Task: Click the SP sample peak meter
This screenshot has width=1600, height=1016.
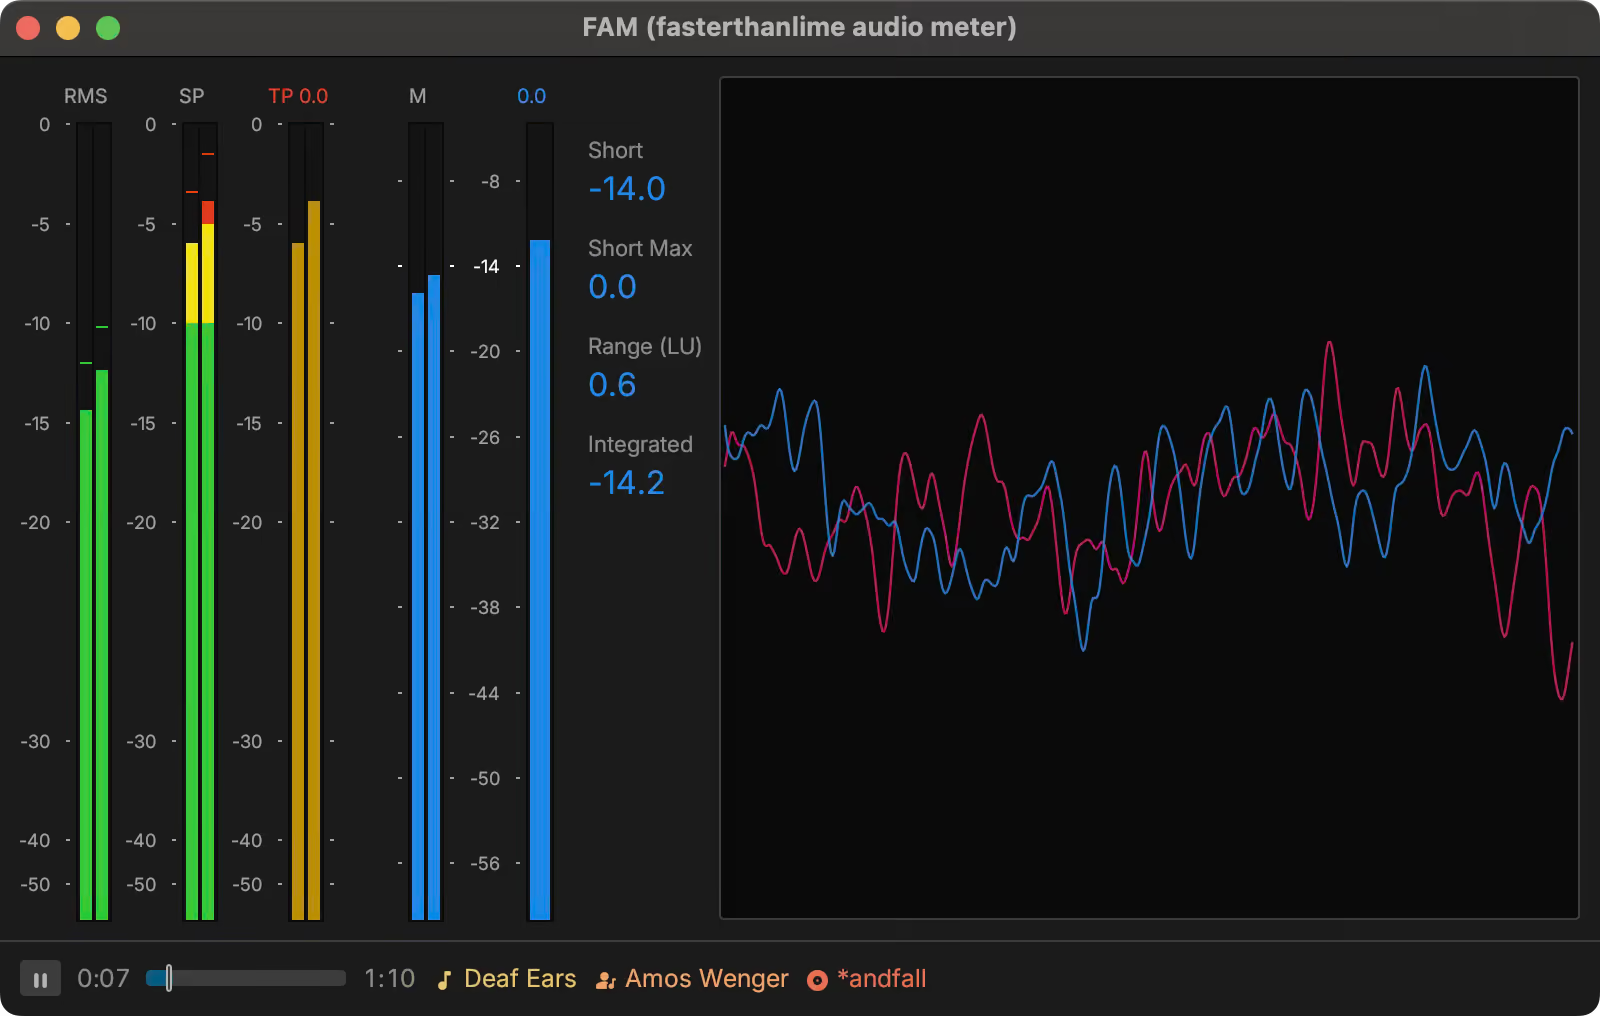Action: click(x=200, y=600)
